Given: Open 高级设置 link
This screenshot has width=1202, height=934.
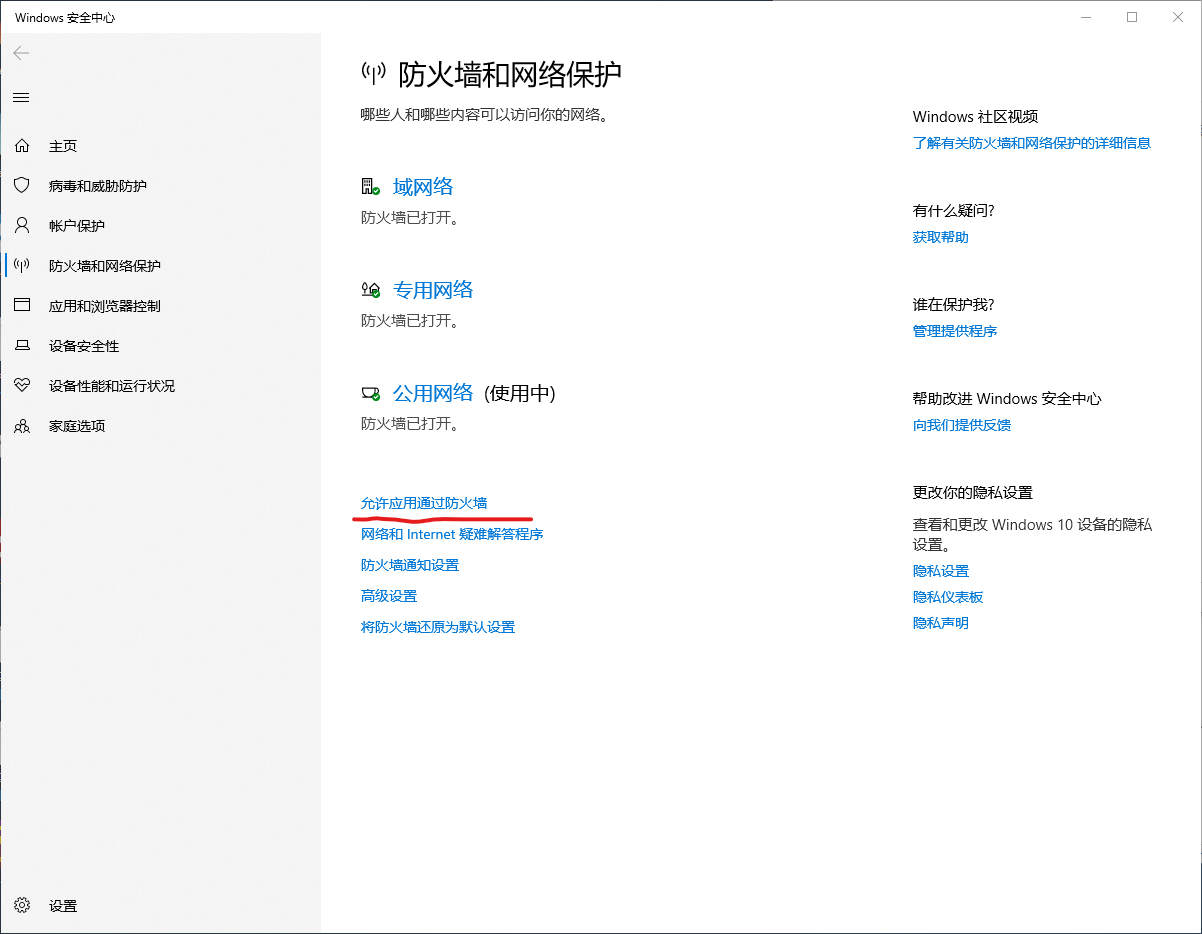Looking at the screenshot, I should coord(389,596).
